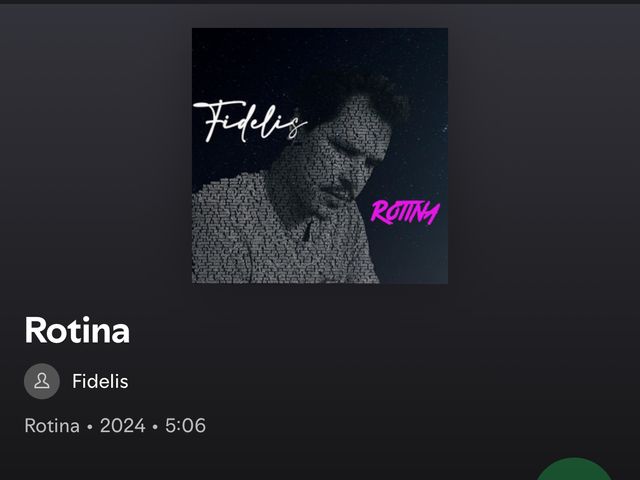Screen dimensions: 640x480
Task: Select the grey person silhouette icon
Action: [x=42, y=381]
